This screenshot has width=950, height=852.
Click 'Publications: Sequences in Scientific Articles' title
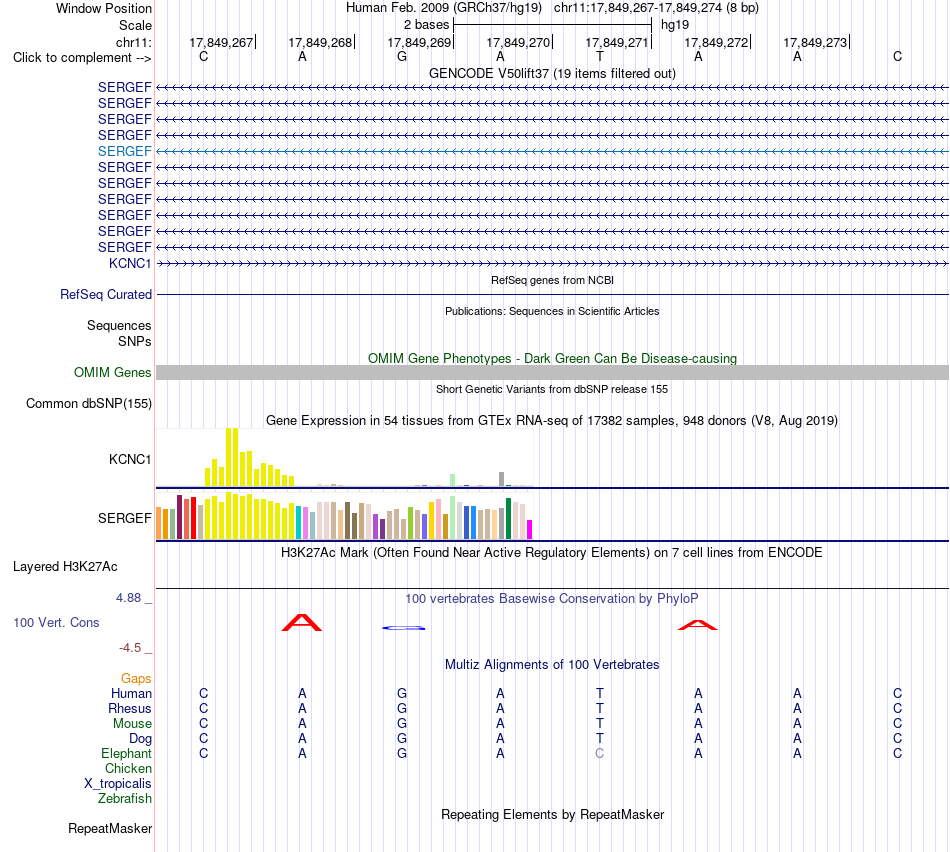tap(552, 311)
